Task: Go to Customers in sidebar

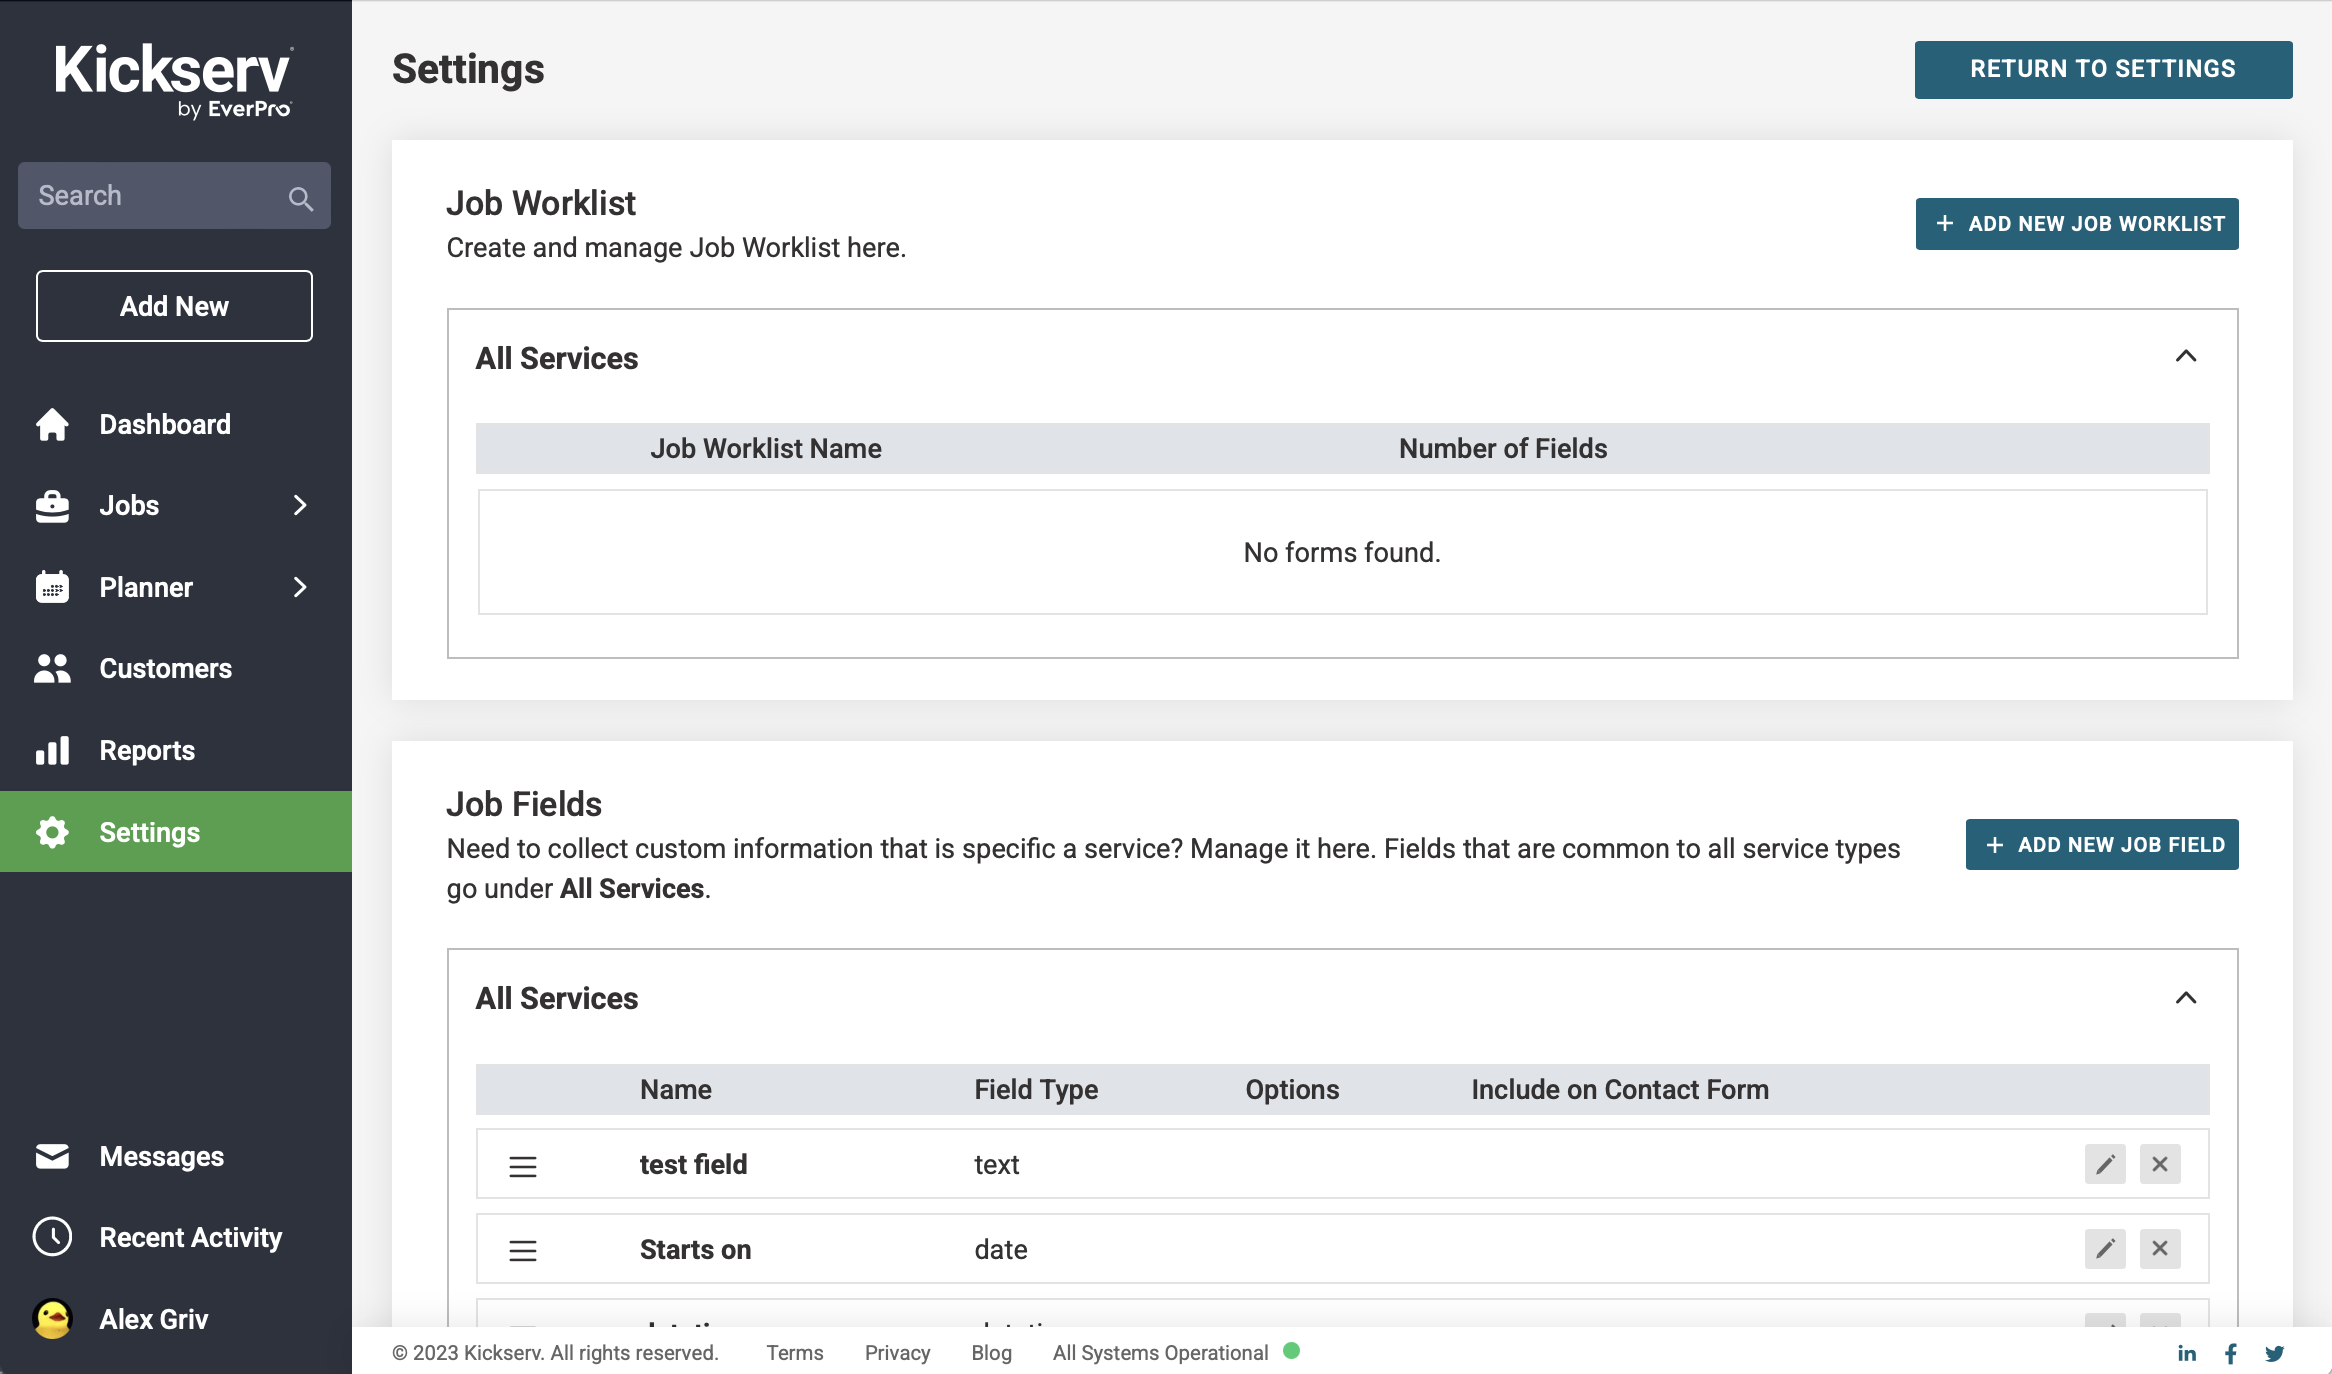Action: coord(165,669)
